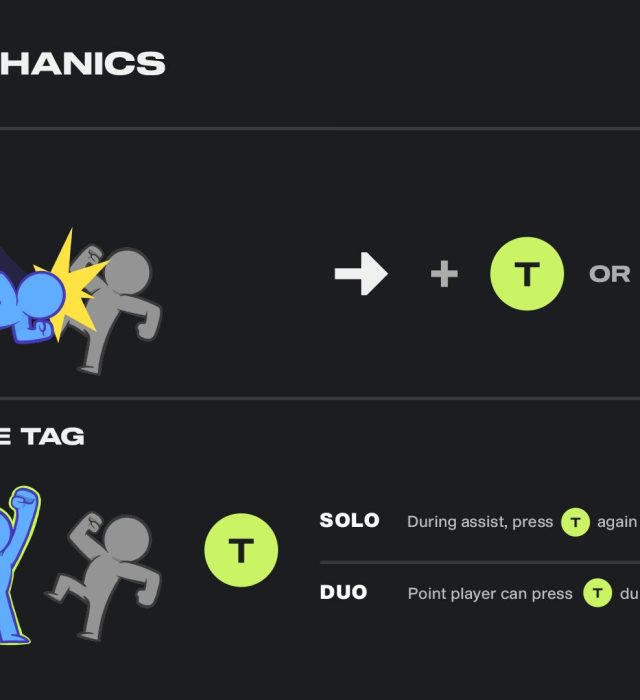Click the blue green-outlined character at bottom
Image resolution: width=640 pixels, height=700 pixels.
[x=15, y=565]
